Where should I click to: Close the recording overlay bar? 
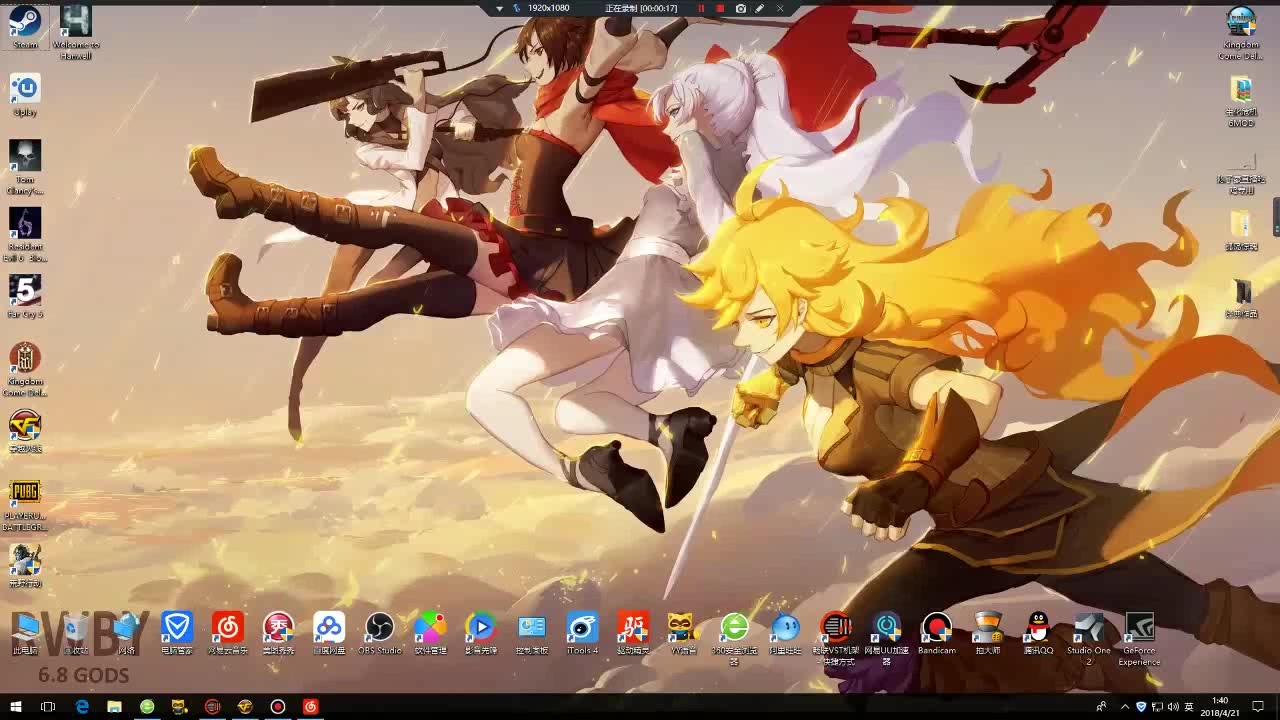click(780, 8)
